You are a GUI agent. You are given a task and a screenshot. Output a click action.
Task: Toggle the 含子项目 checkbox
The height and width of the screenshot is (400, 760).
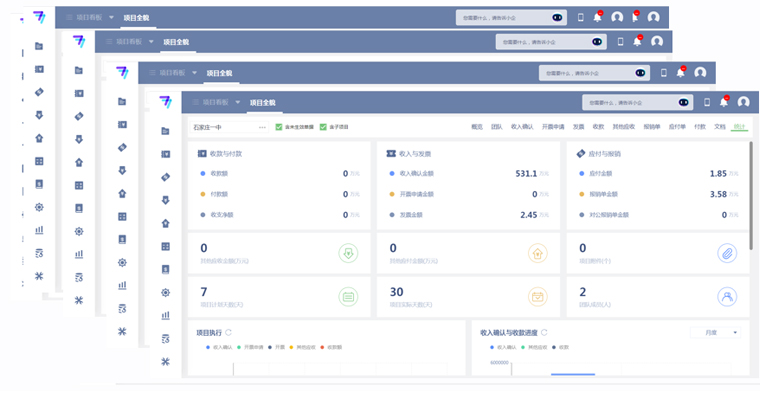(x=323, y=127)
